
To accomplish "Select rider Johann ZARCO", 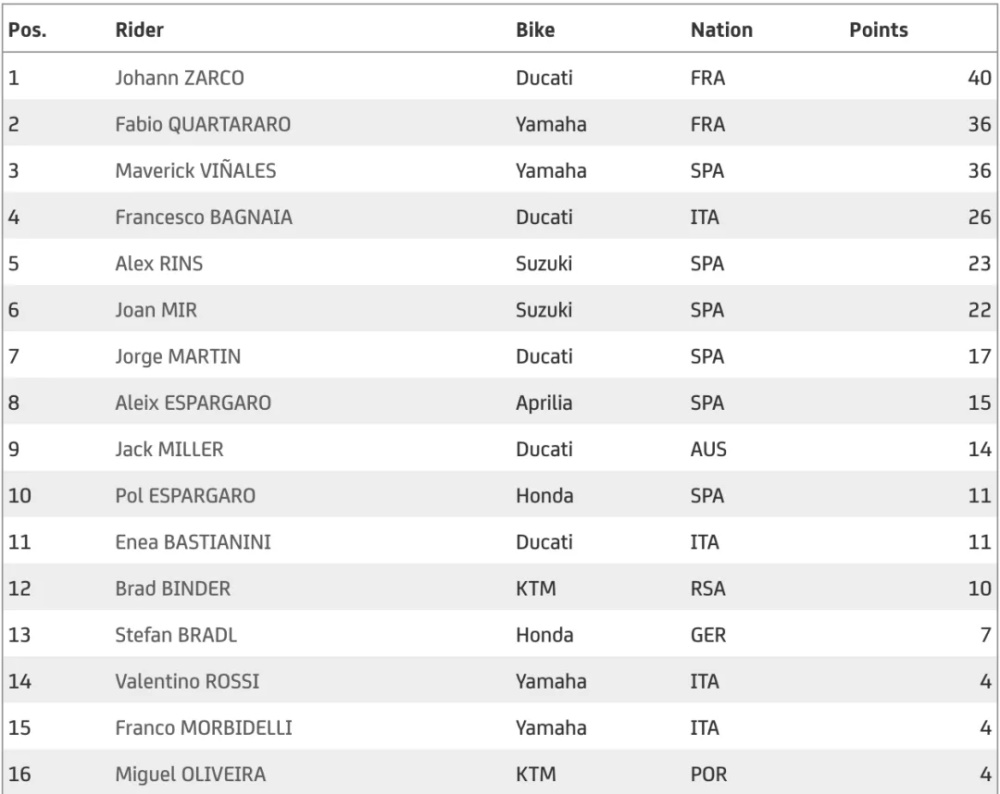I will (180, 78).
